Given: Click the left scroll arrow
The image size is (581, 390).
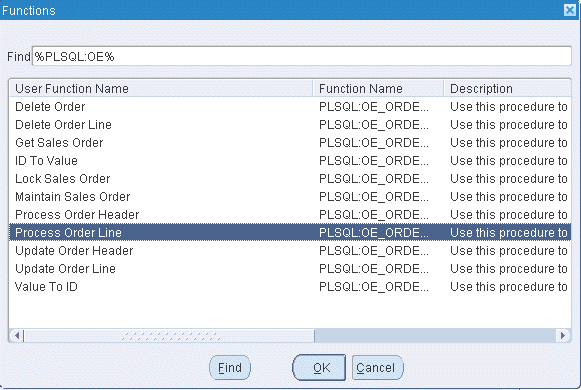Looking at the screenshot, I should [17, 336].
